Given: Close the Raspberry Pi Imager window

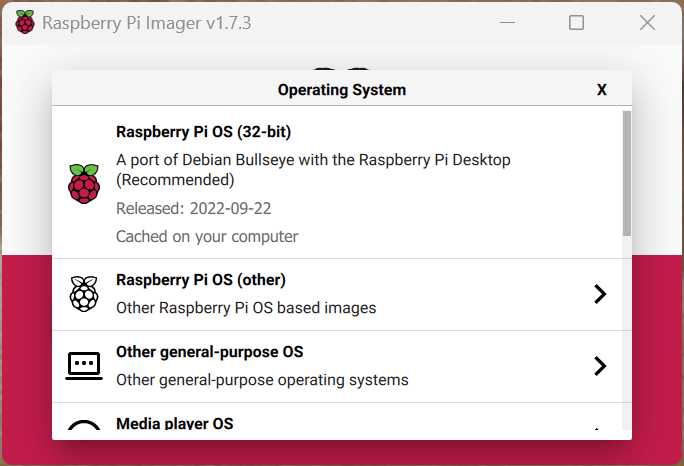Looking at the screenshot, I should pos(647,22).
